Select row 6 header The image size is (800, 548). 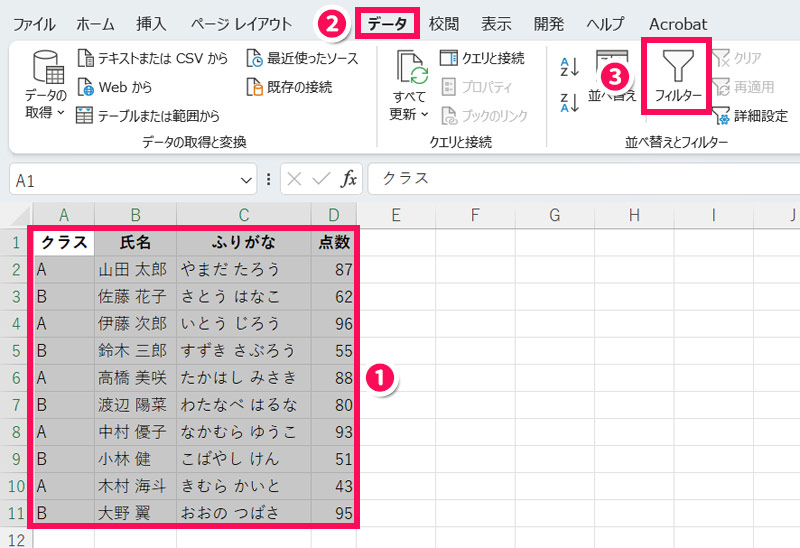[x=16, y=378]
